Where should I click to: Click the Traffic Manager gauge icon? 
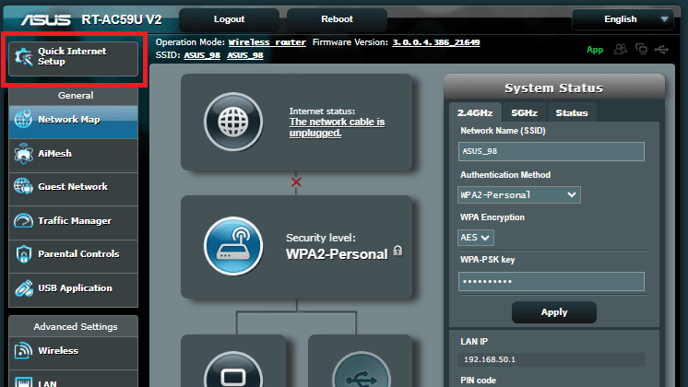click(x=23, y=221)
